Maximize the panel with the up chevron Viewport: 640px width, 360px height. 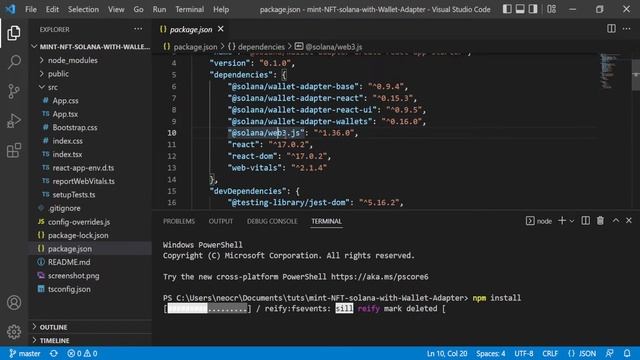pos(616,220)
